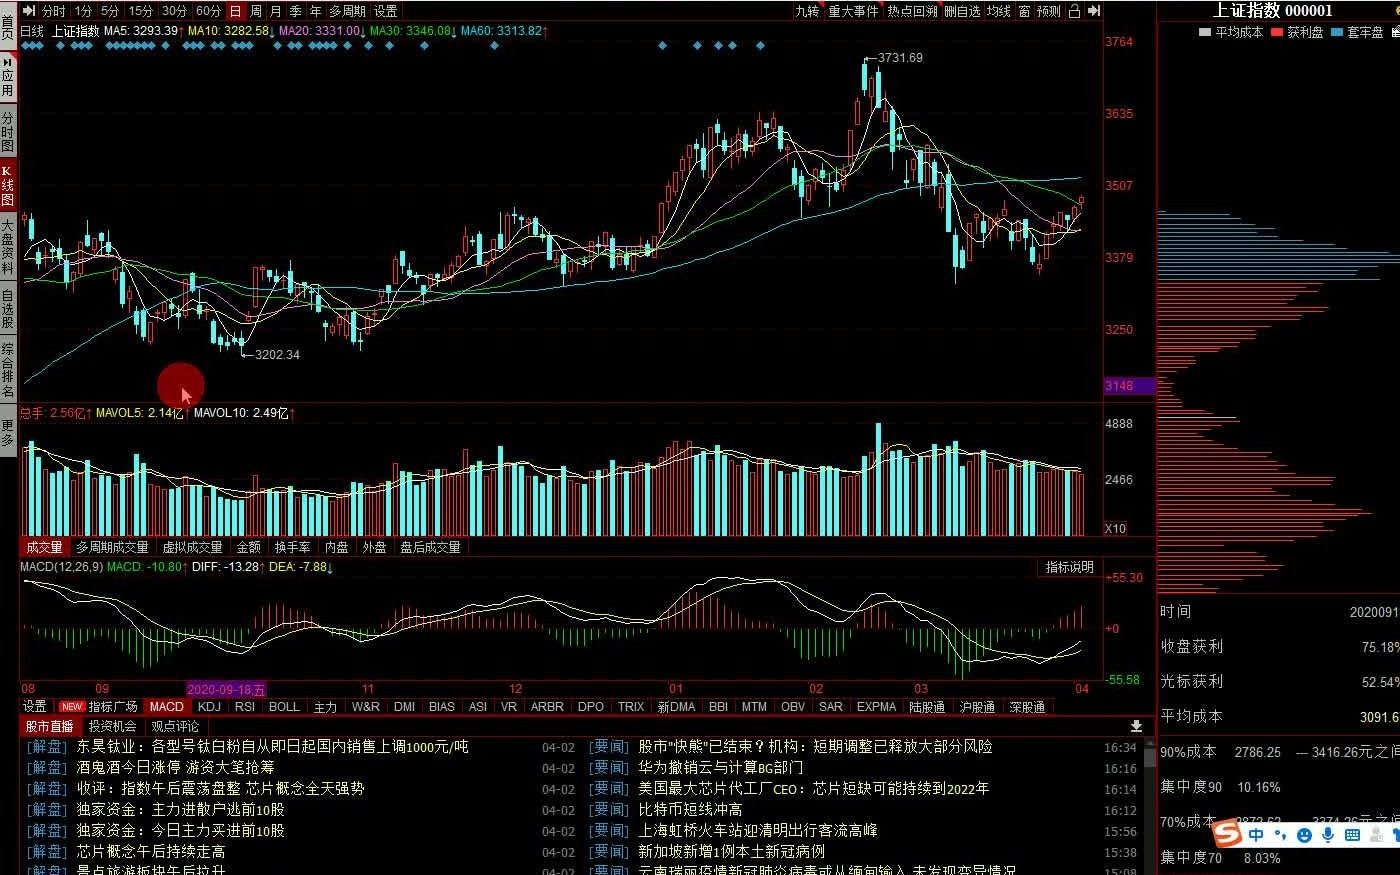The height and width of the screenshot is (875, 1400).
Task: Select 内盘 tab
Action: pyautogui.click(x=336, y=547)
